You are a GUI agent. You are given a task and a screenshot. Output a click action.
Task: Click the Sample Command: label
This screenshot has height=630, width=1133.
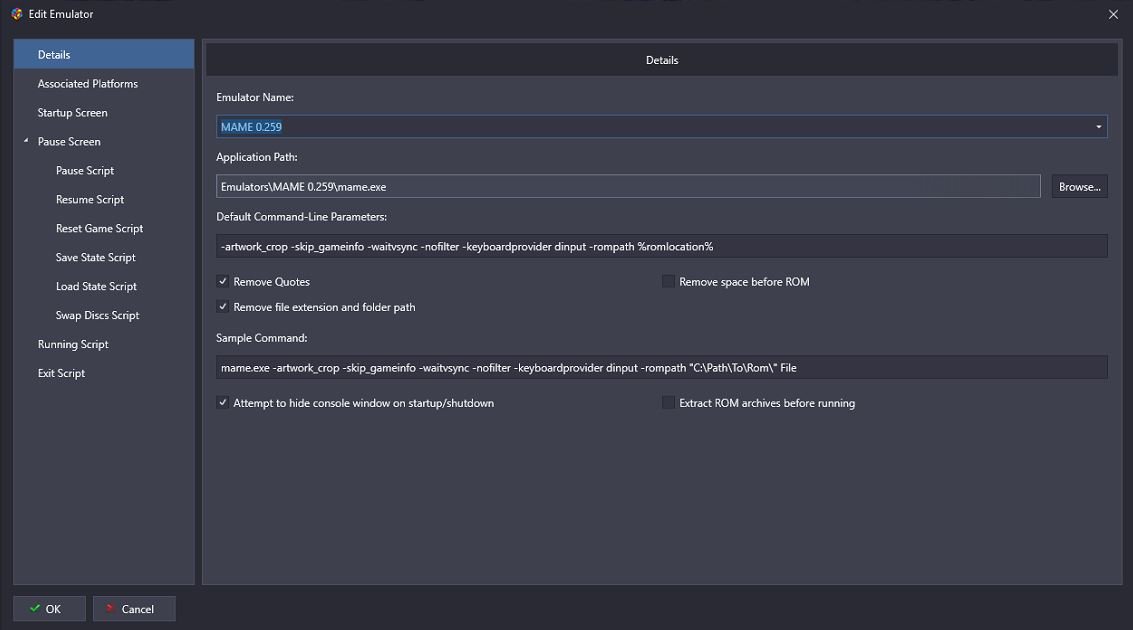click(262, 338)
